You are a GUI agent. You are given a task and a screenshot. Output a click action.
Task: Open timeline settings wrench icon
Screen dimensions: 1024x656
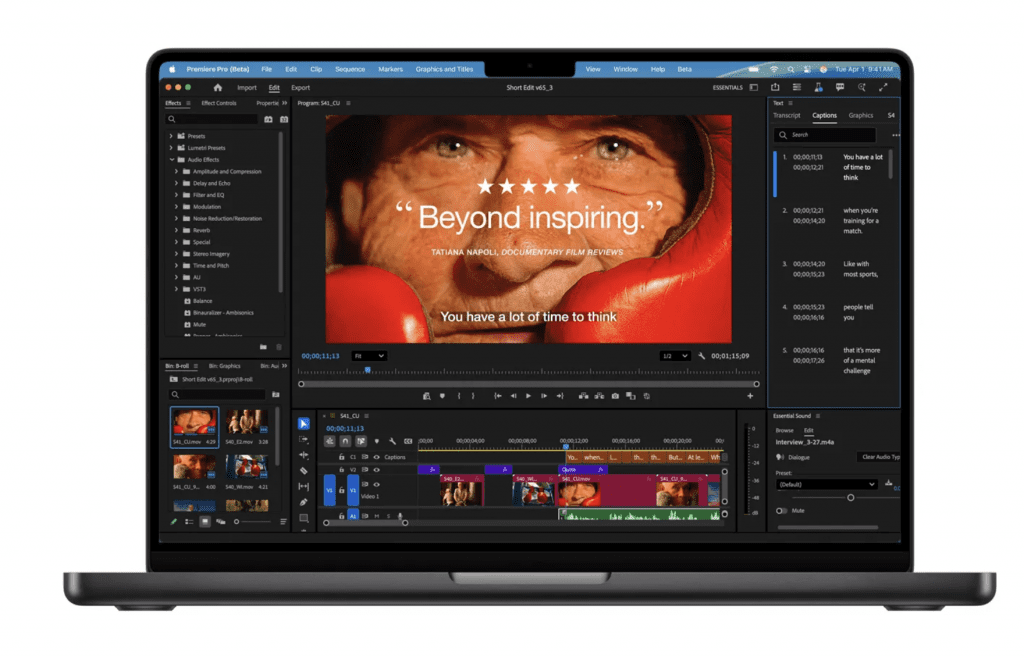tap(392, 441)
